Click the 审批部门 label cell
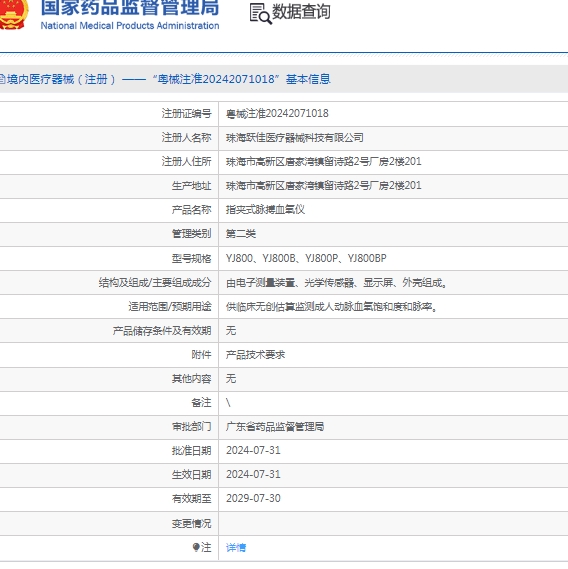 [109, 427]
